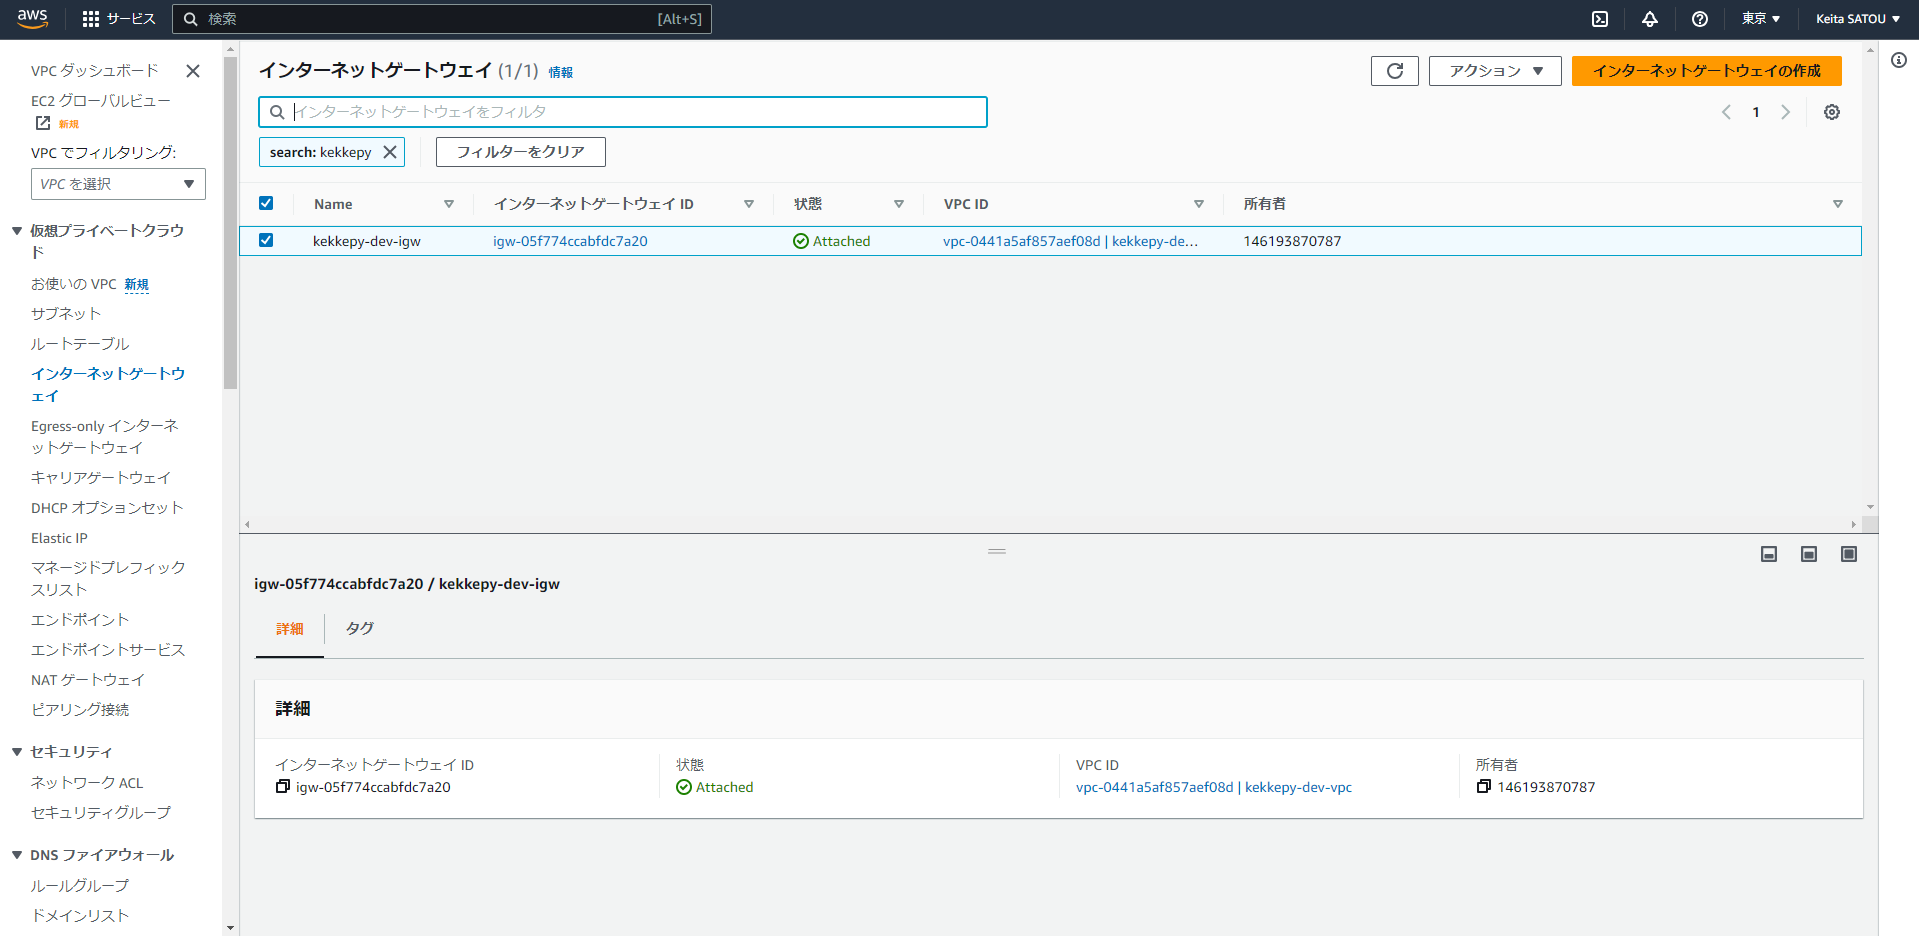Open Carrier Gateways in the sidebar
The height and width of the screenshot is (936, 1919).
(x=101, y=478)
